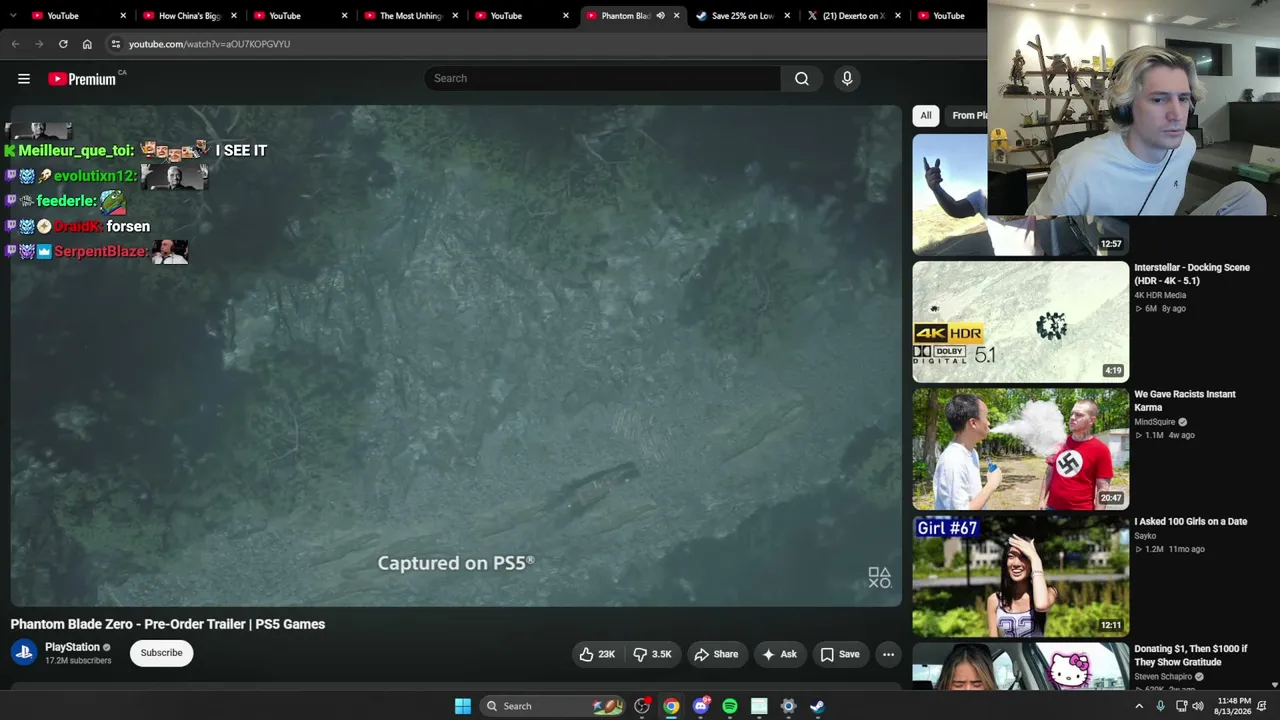This screenshot has height=720, width=1280.
Task: View site information next to the URL
Action: 116,44
